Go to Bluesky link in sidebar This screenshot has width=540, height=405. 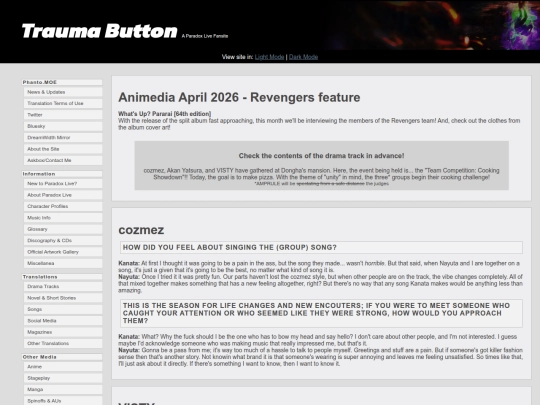pyautogui.click(x=63, y=126)
